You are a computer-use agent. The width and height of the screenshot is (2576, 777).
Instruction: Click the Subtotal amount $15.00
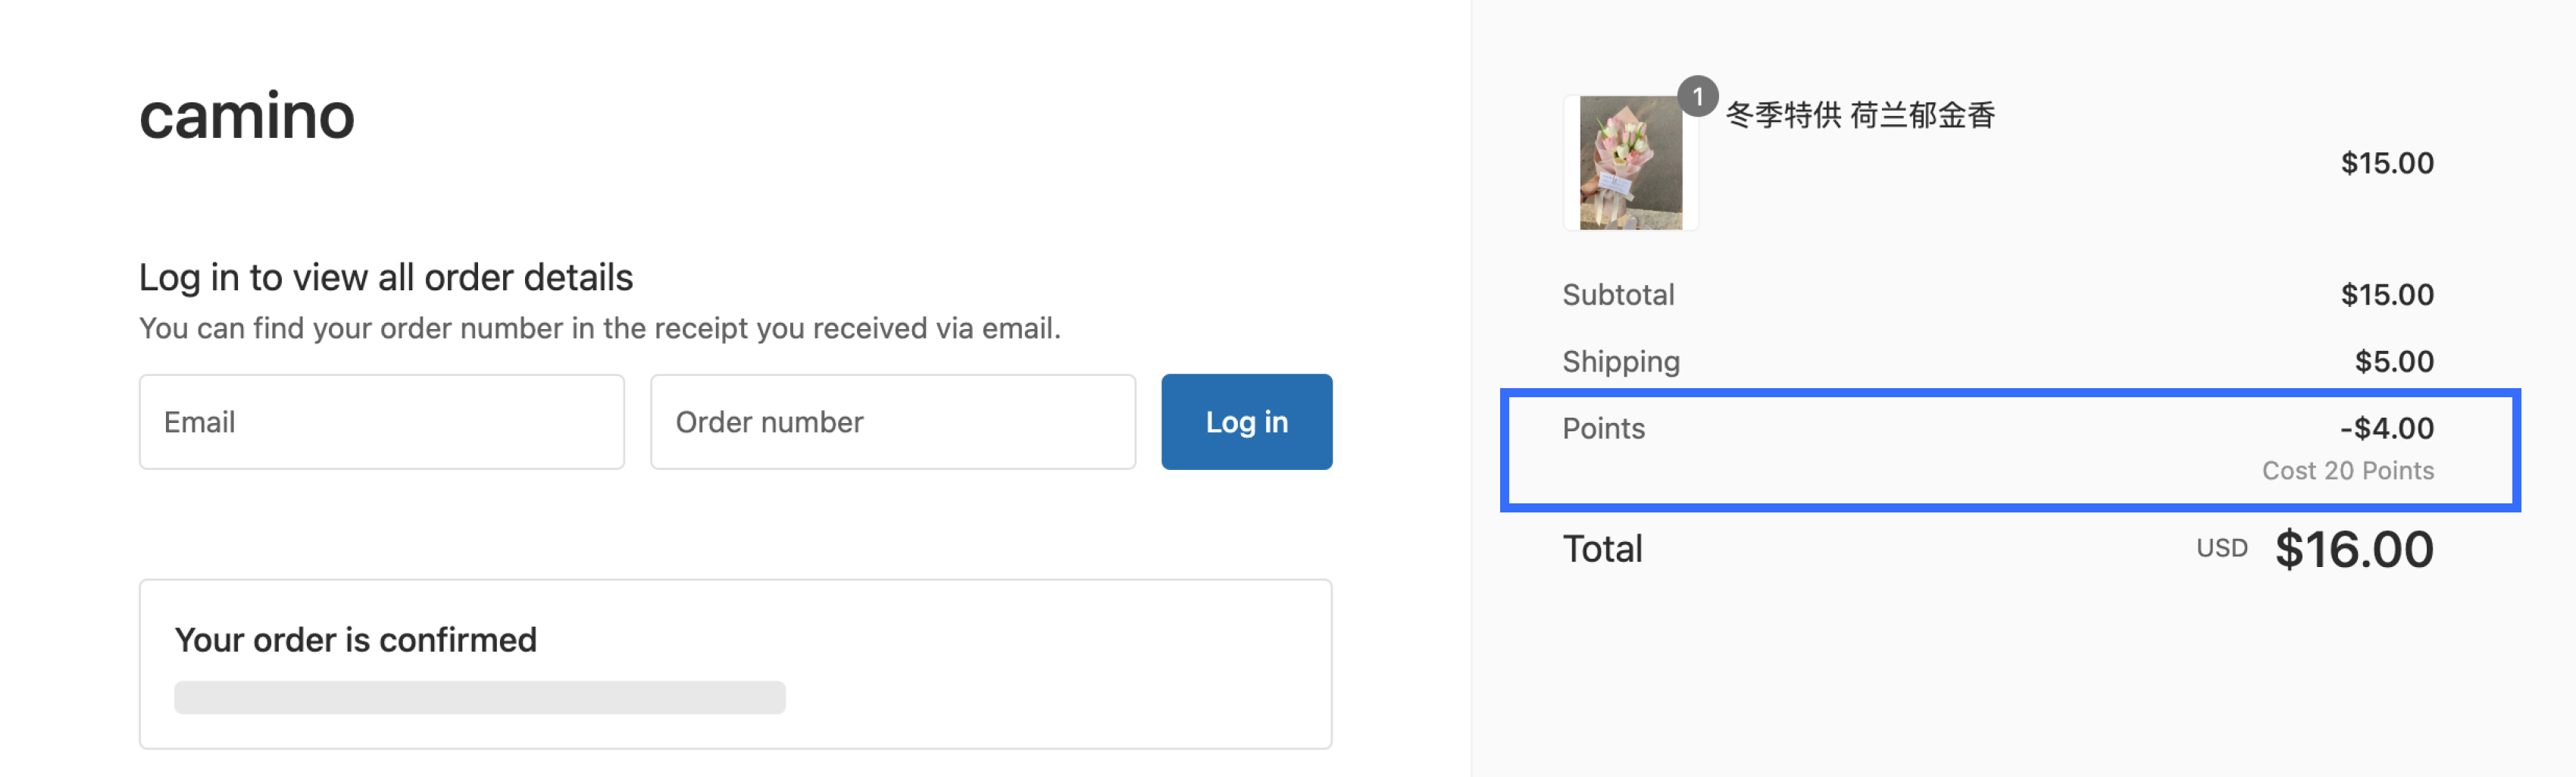[2386, 295]
